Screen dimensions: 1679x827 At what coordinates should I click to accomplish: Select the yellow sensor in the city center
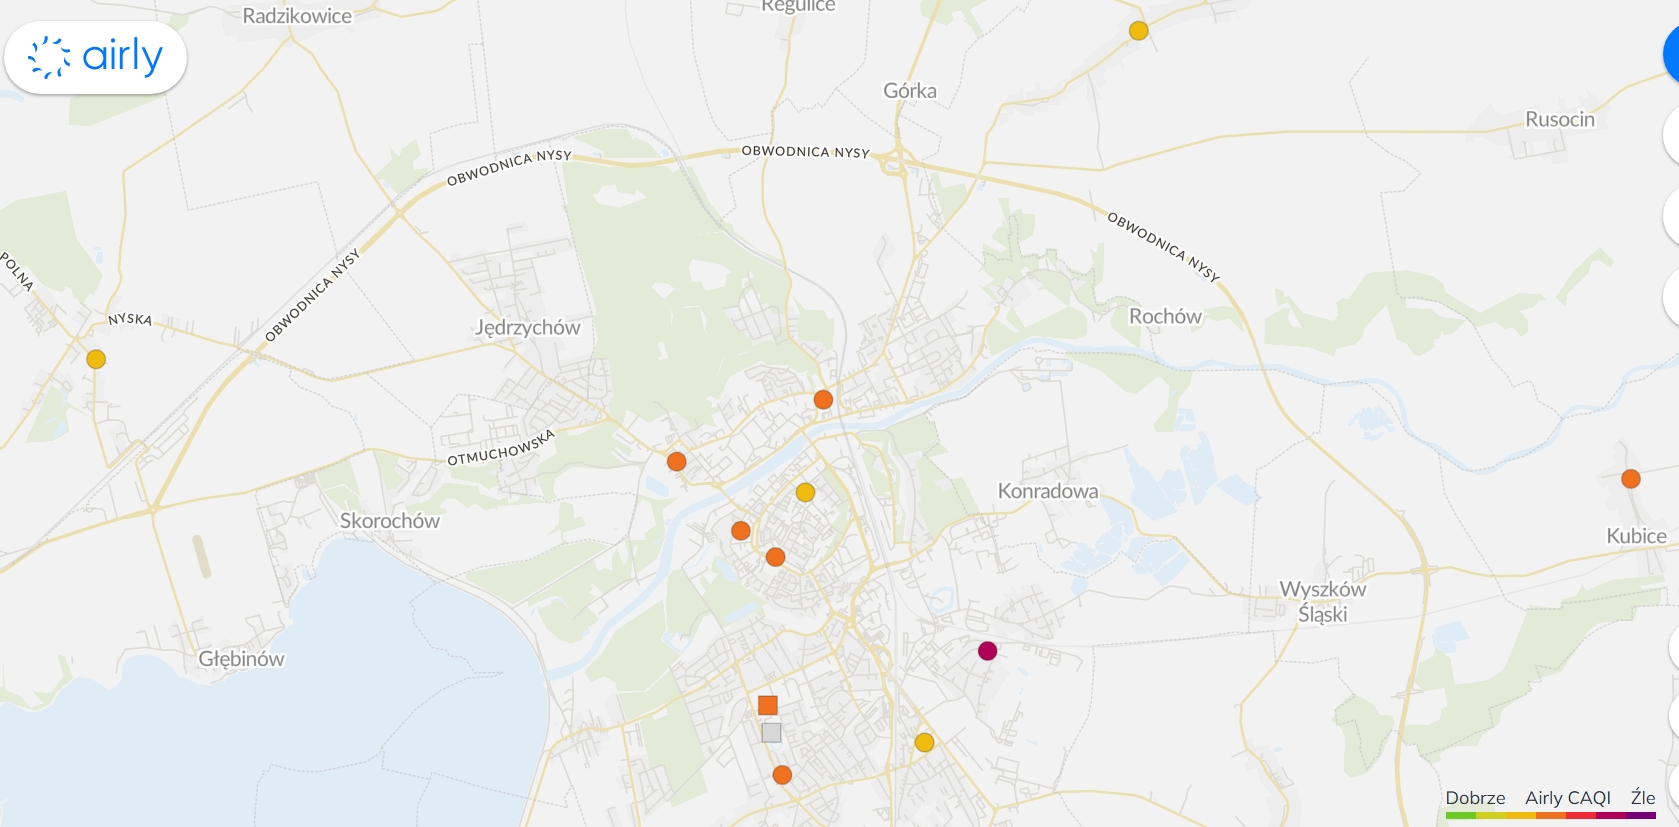(x=805, y=492)
